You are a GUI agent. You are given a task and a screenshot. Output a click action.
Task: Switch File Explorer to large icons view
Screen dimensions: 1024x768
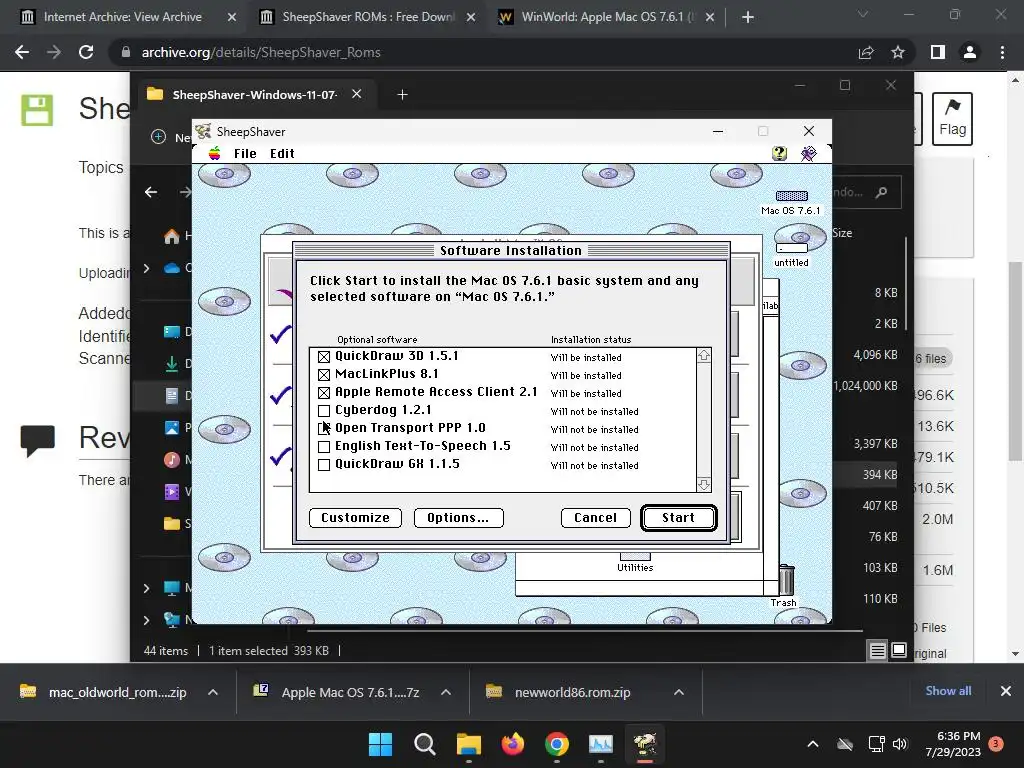tap(899, 650)
